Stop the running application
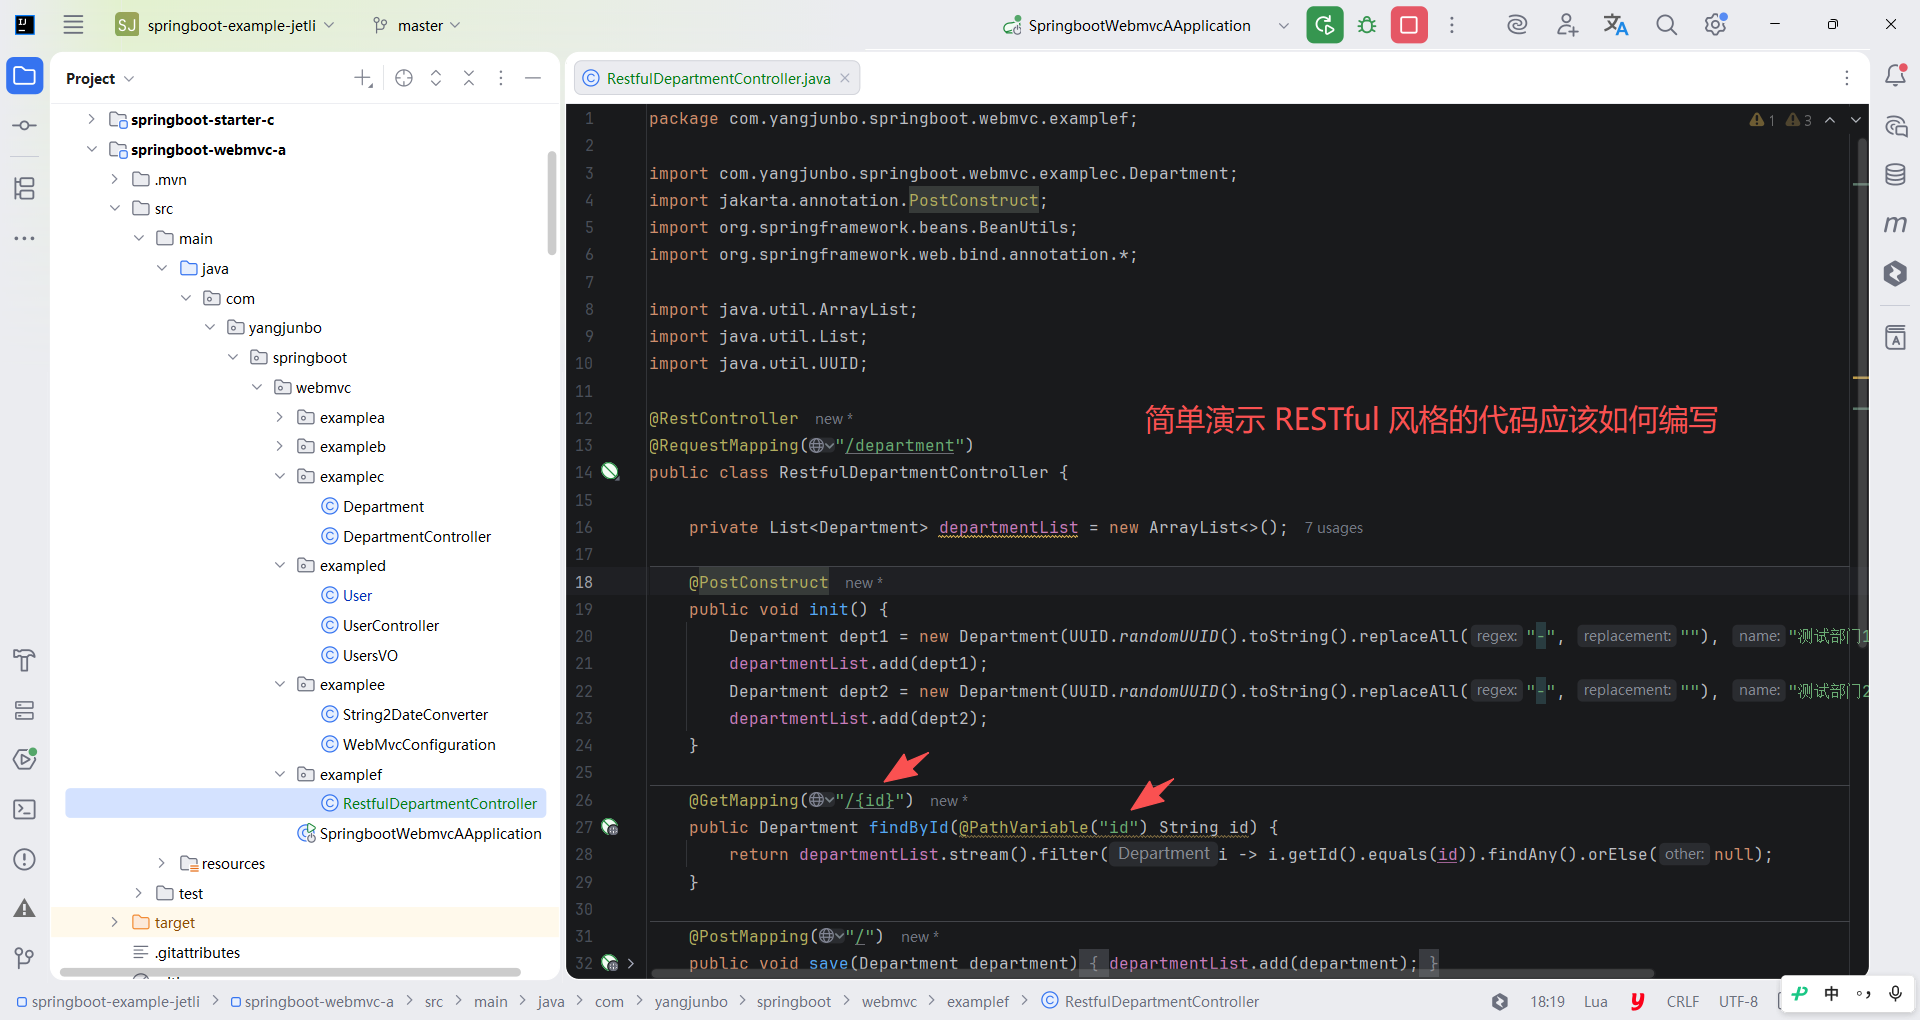This screenshot has height=1020, width=1920. tap(1409, 25)
